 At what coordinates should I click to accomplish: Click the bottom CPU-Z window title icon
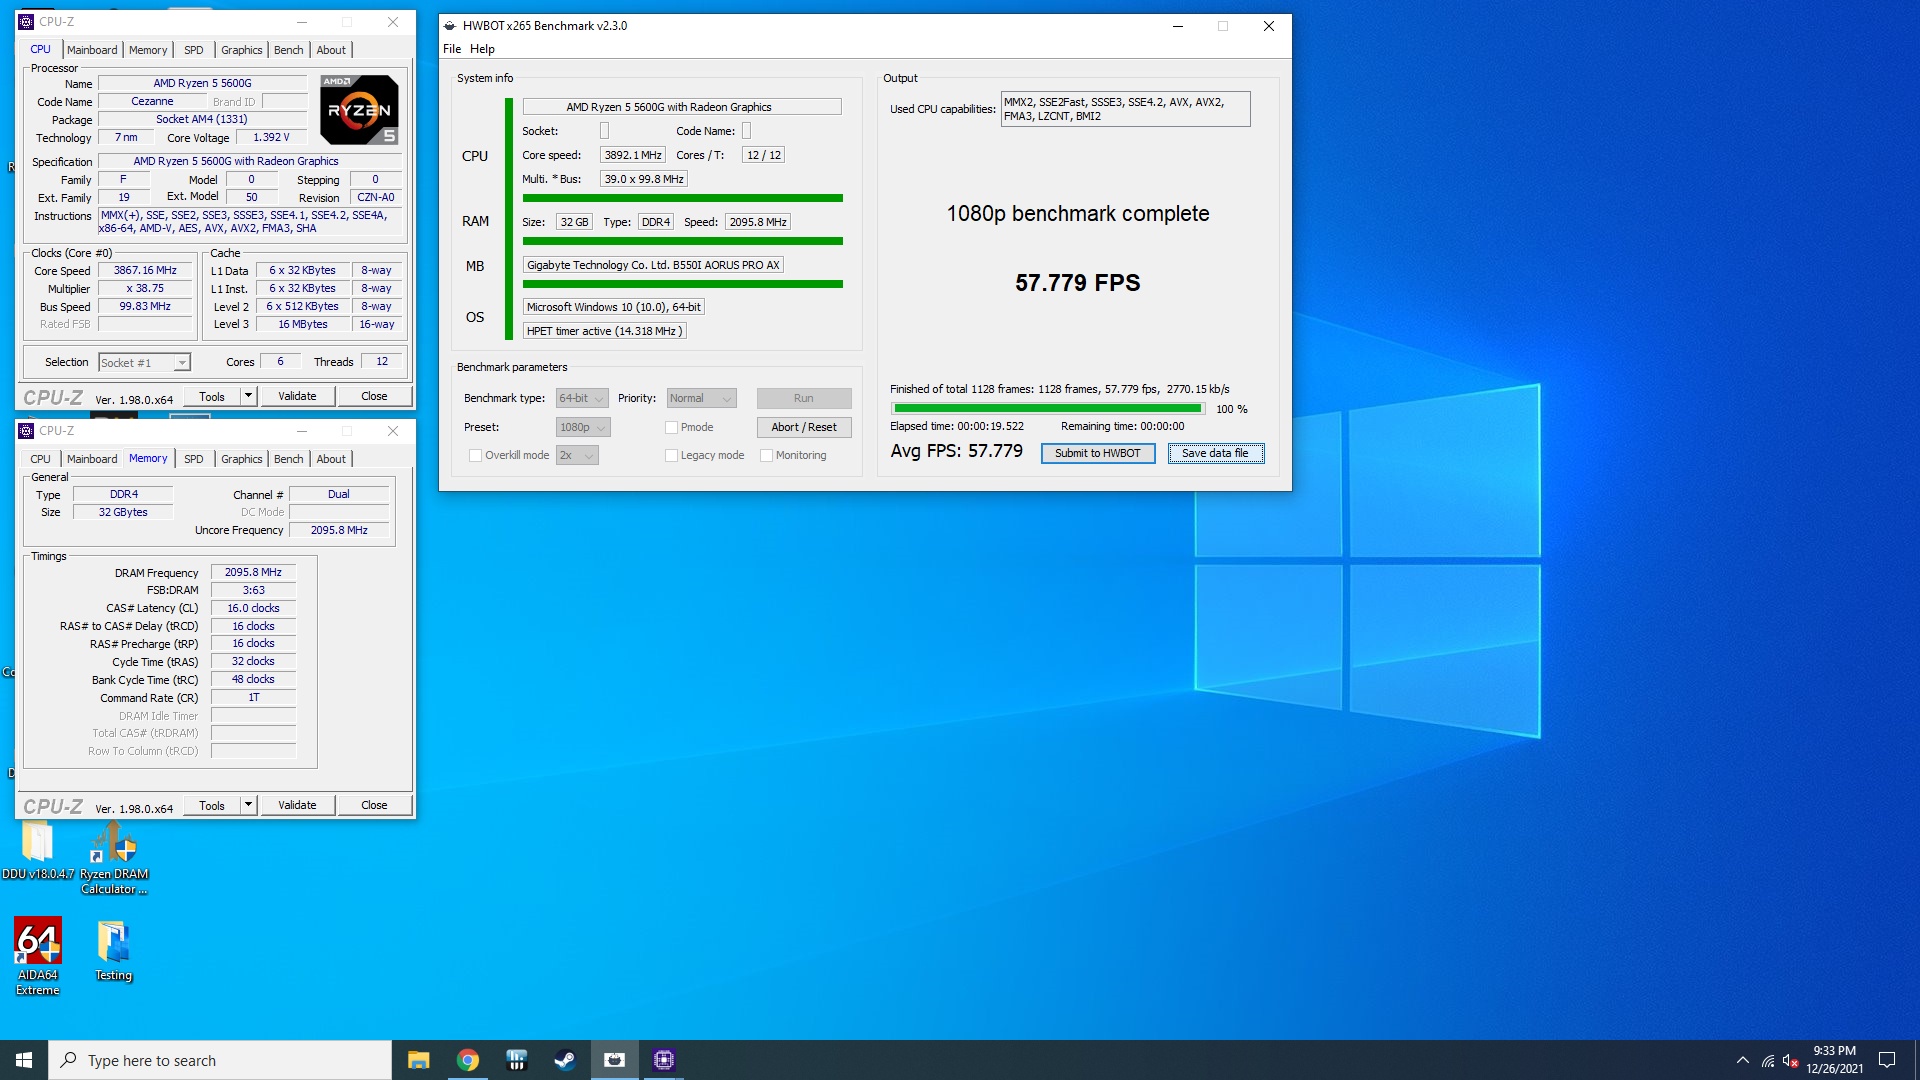click(x=27, y=431)
